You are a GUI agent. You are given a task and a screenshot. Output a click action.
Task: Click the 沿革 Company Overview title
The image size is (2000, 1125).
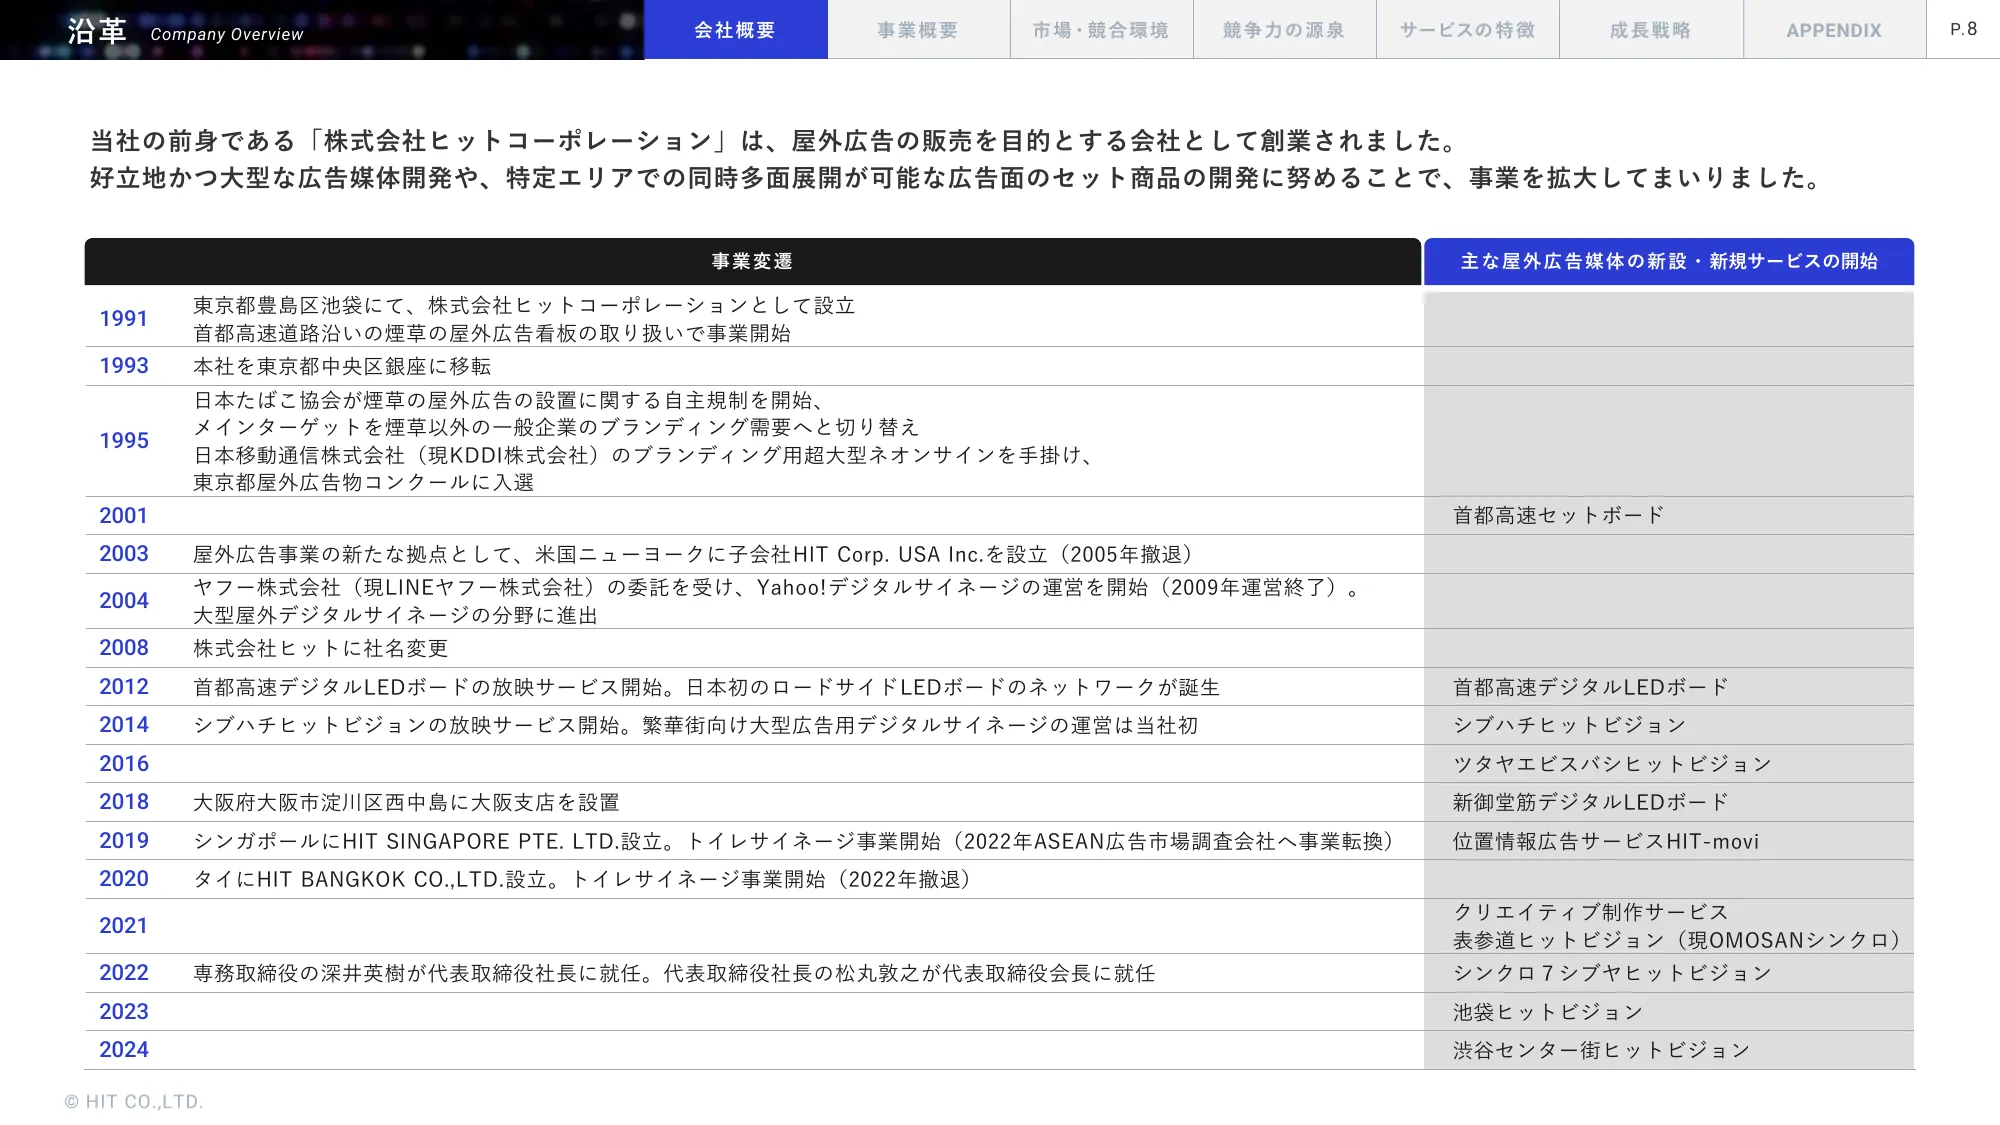coord(186,32)
